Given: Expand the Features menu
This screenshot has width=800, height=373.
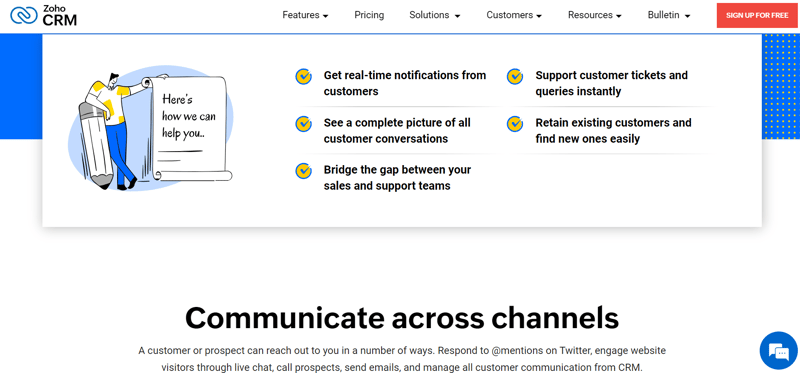Looking at the screenshot, I should 305,15.
